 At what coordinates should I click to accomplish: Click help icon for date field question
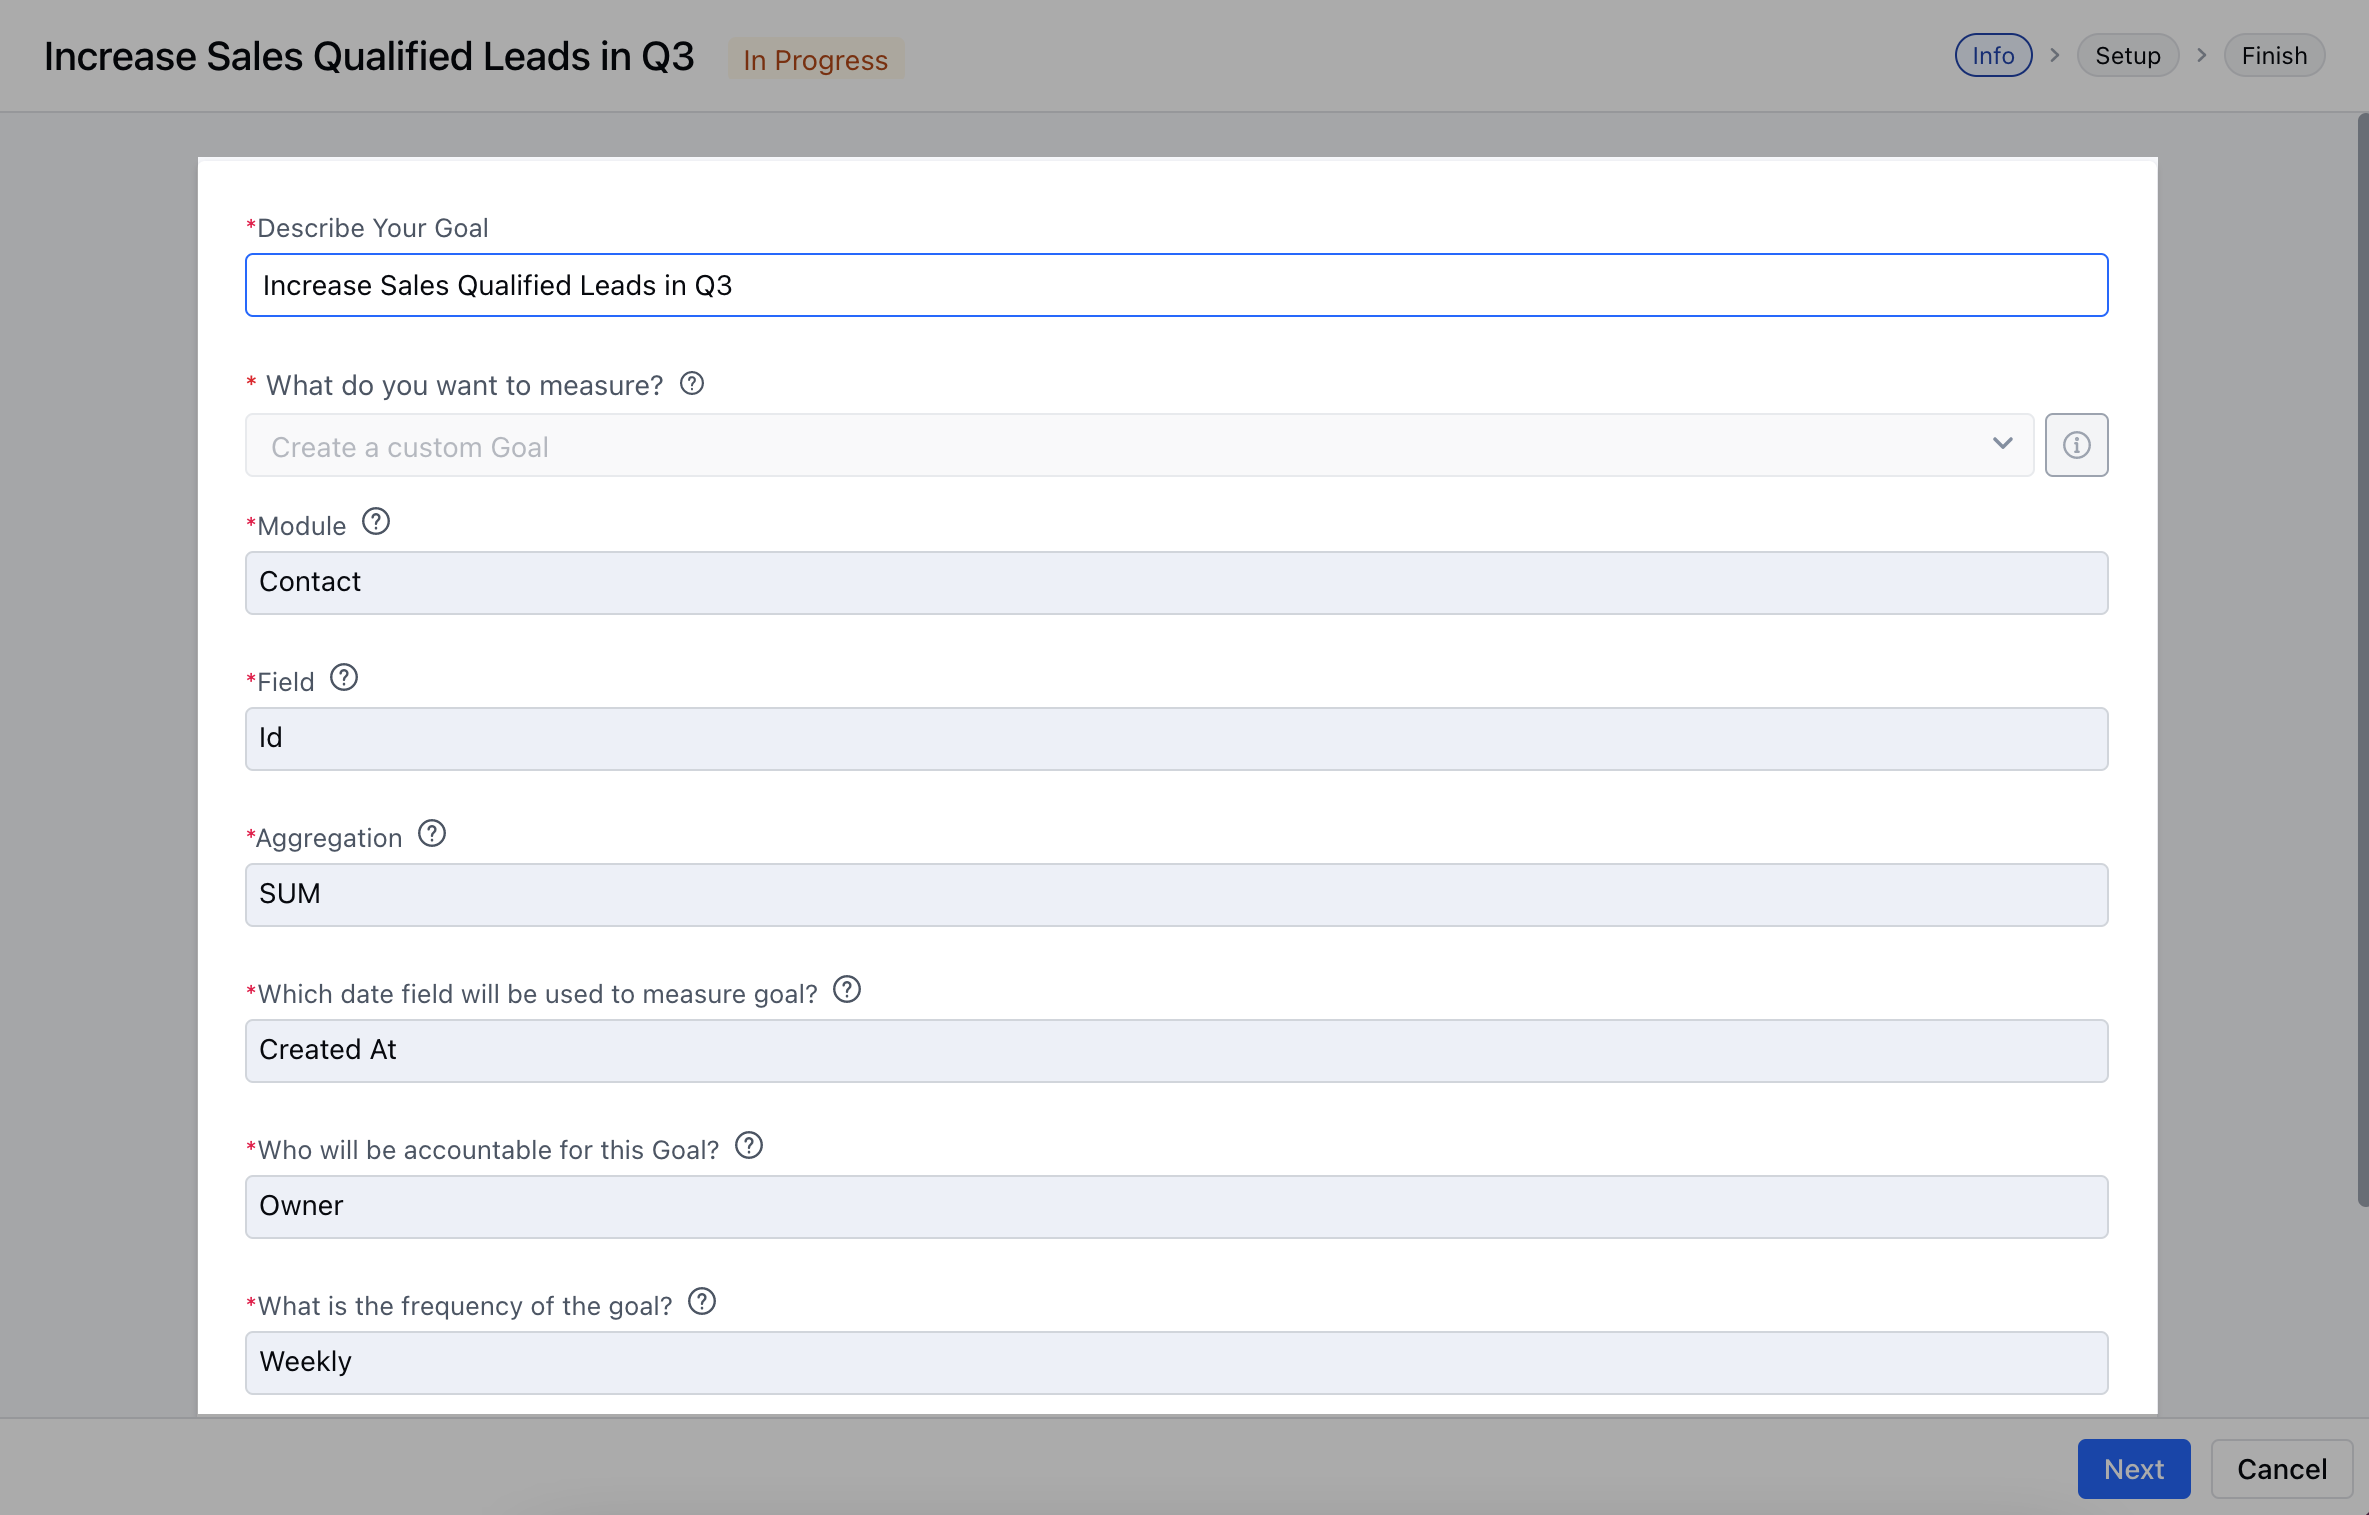[847, 990]
